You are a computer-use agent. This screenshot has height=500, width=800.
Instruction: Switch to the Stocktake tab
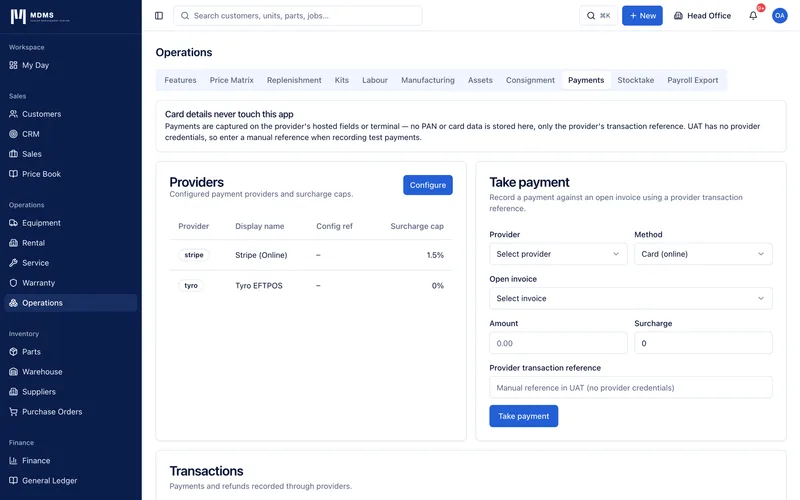click(636, 80)
